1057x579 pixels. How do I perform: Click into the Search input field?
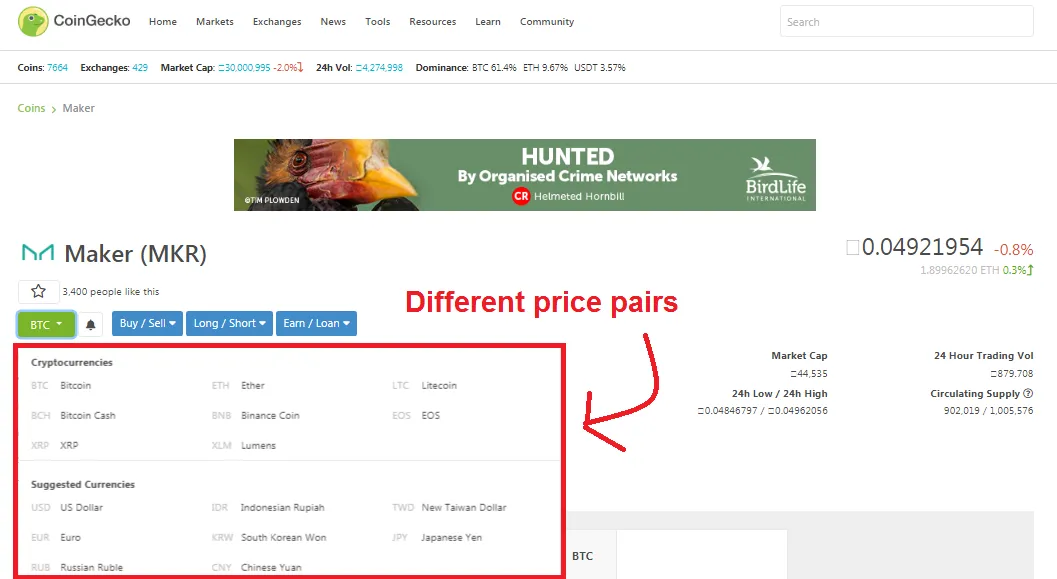pyautogui.click(x=907, y=22)
